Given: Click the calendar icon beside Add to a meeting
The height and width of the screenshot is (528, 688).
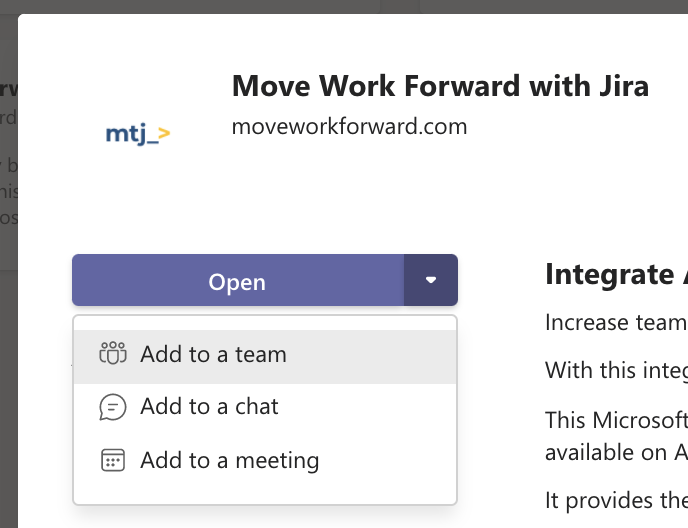Looking at the screenshot, I should coord(113,460).
